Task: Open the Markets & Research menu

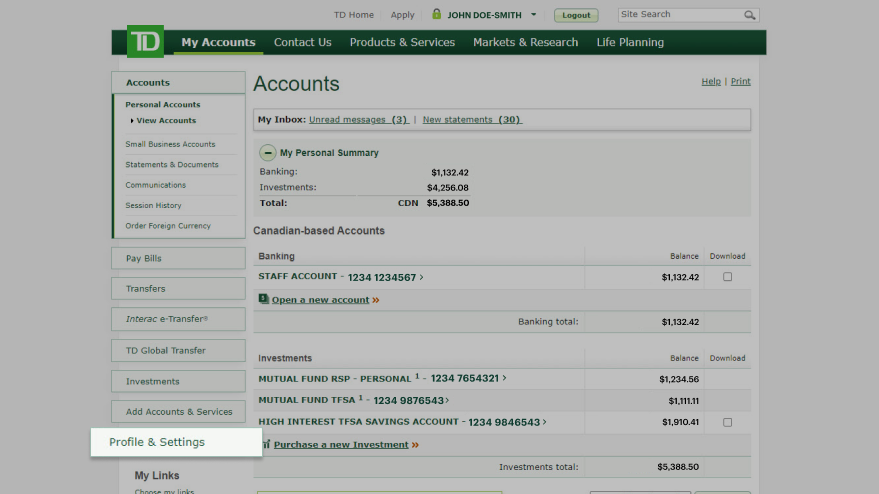Action: (525, 42)
